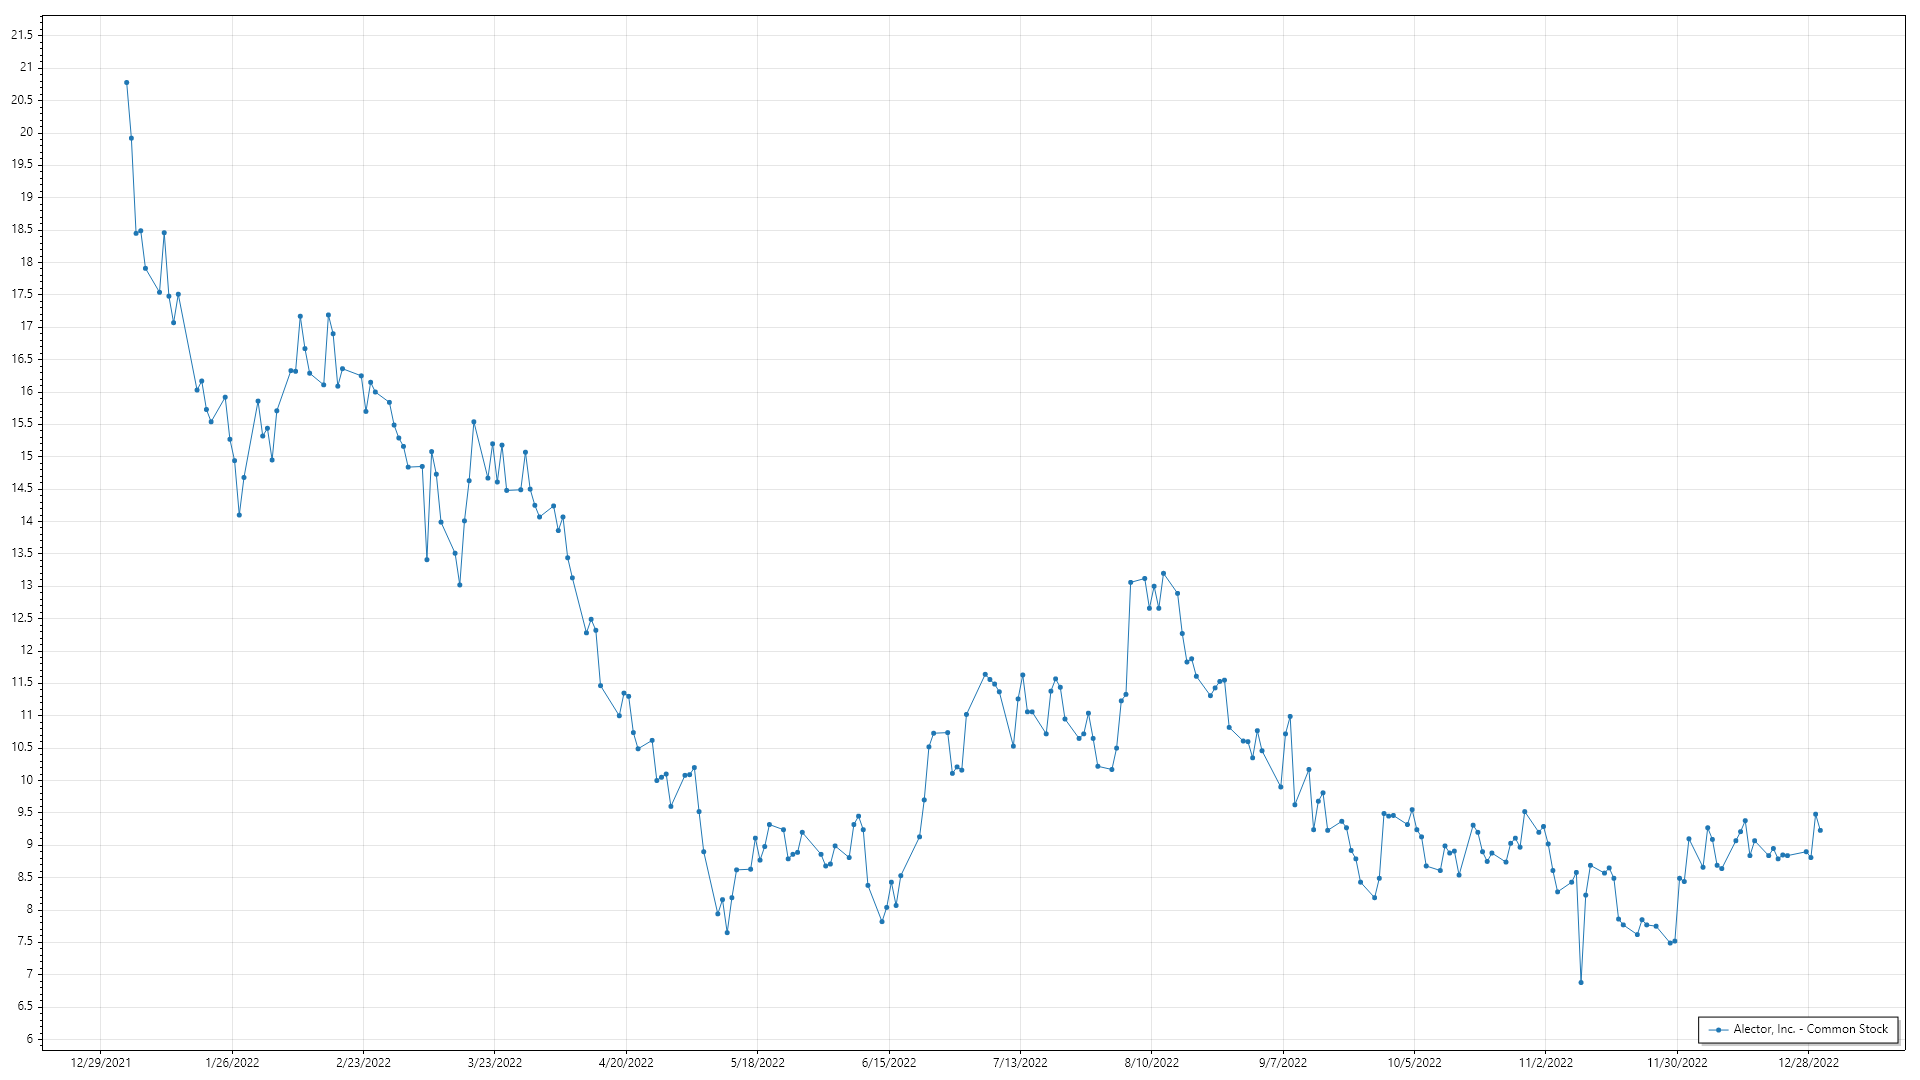The image size is (1920, 1080).
Task: Click the lowest data point near 6.9
Action: tap(1581, 983)
